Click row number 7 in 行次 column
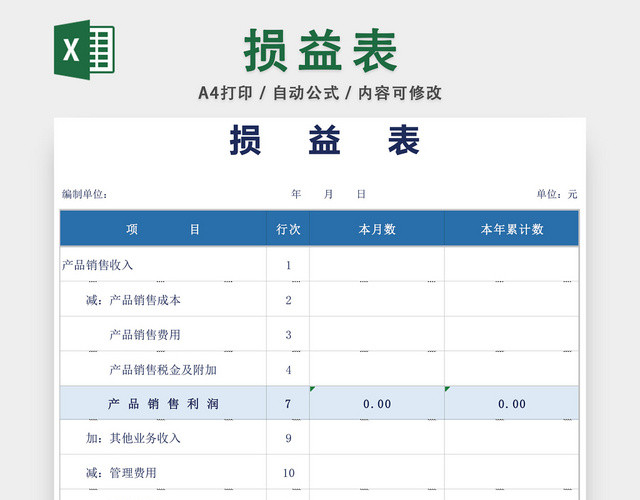 (x=288, y=404)
